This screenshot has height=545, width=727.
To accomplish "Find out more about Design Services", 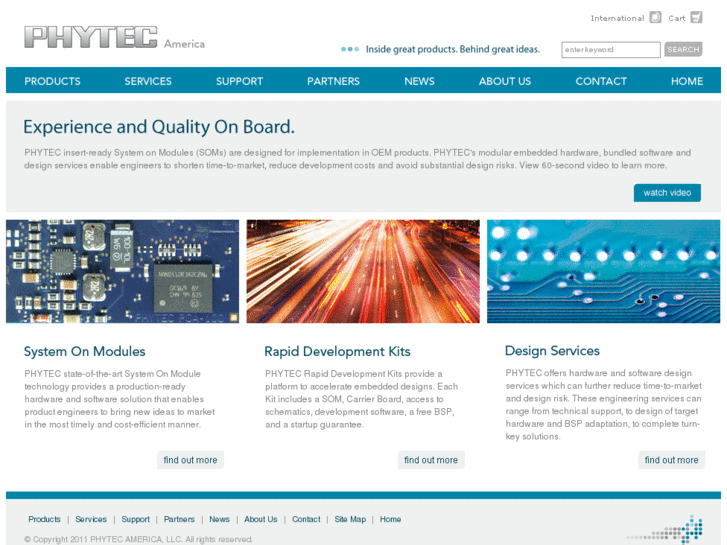I will point(671,460).
